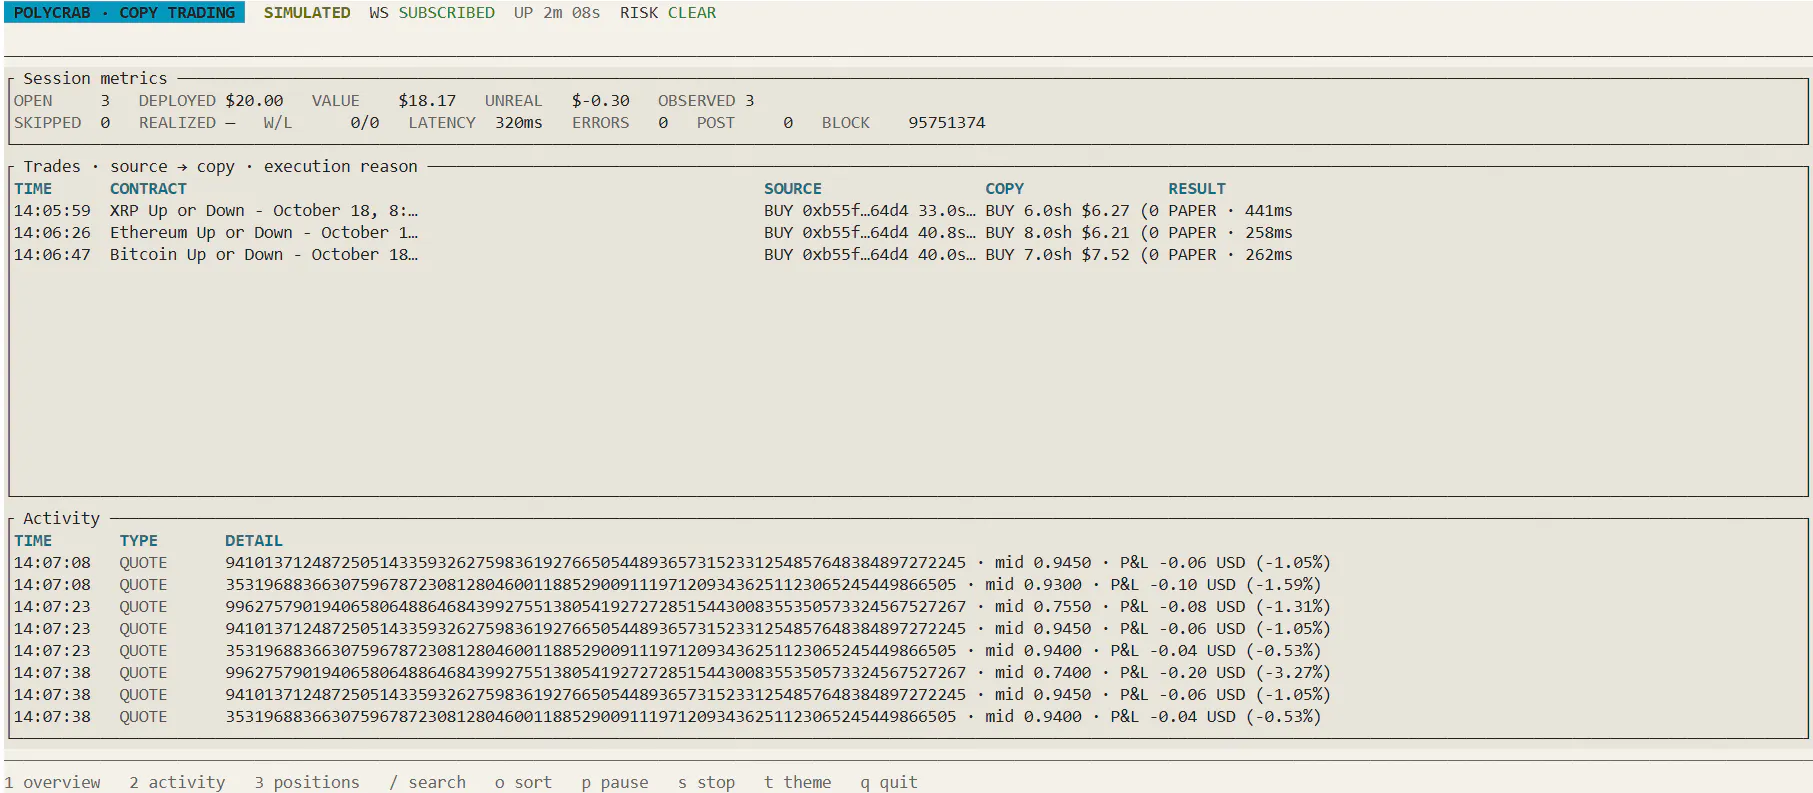Select the 14:07:38 quote with mid 0.9450
Viewport: 1813px width, 793px height.
[672, 695]
